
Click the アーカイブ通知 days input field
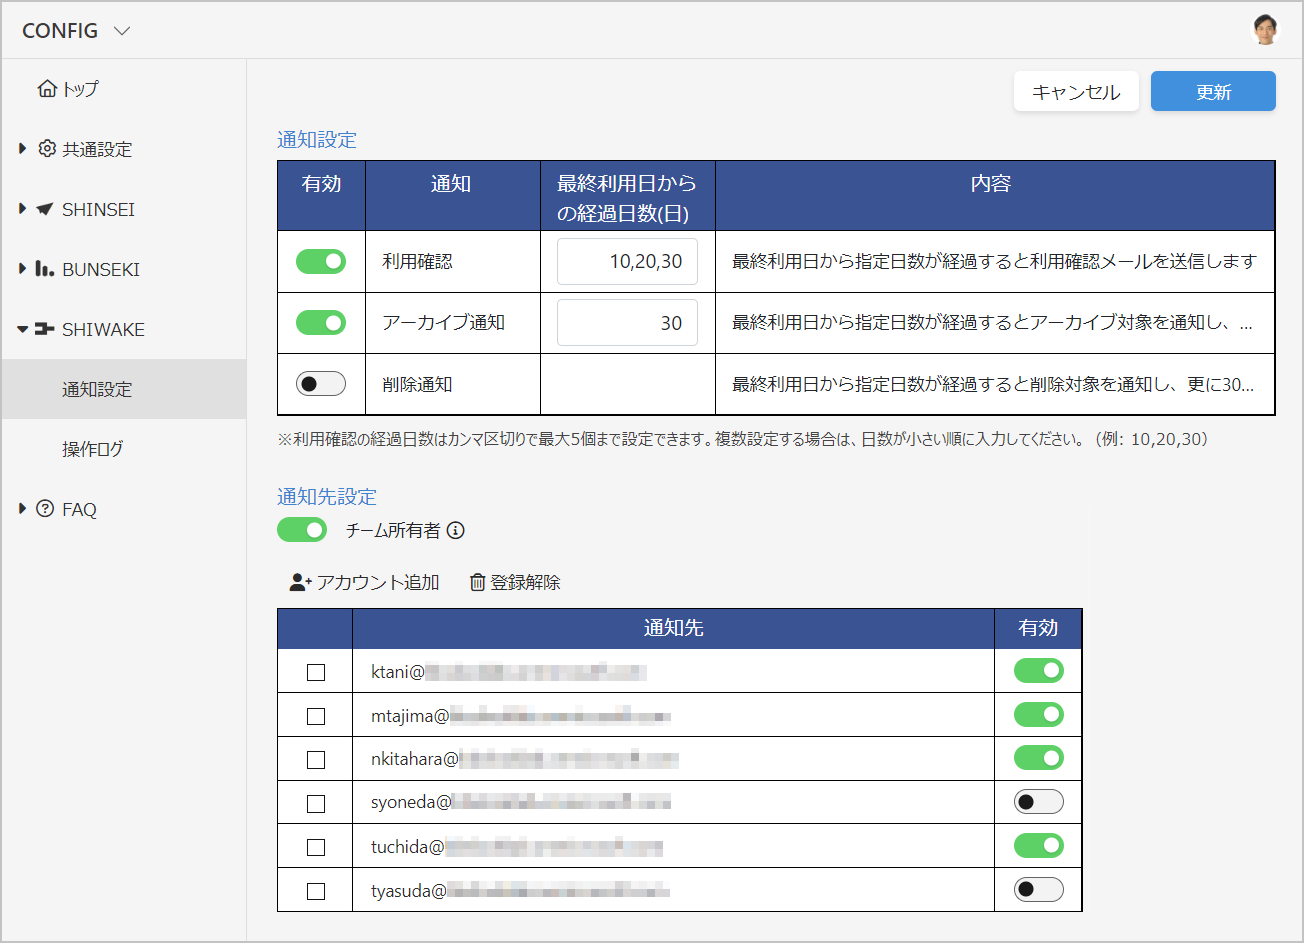pos(627,323)
